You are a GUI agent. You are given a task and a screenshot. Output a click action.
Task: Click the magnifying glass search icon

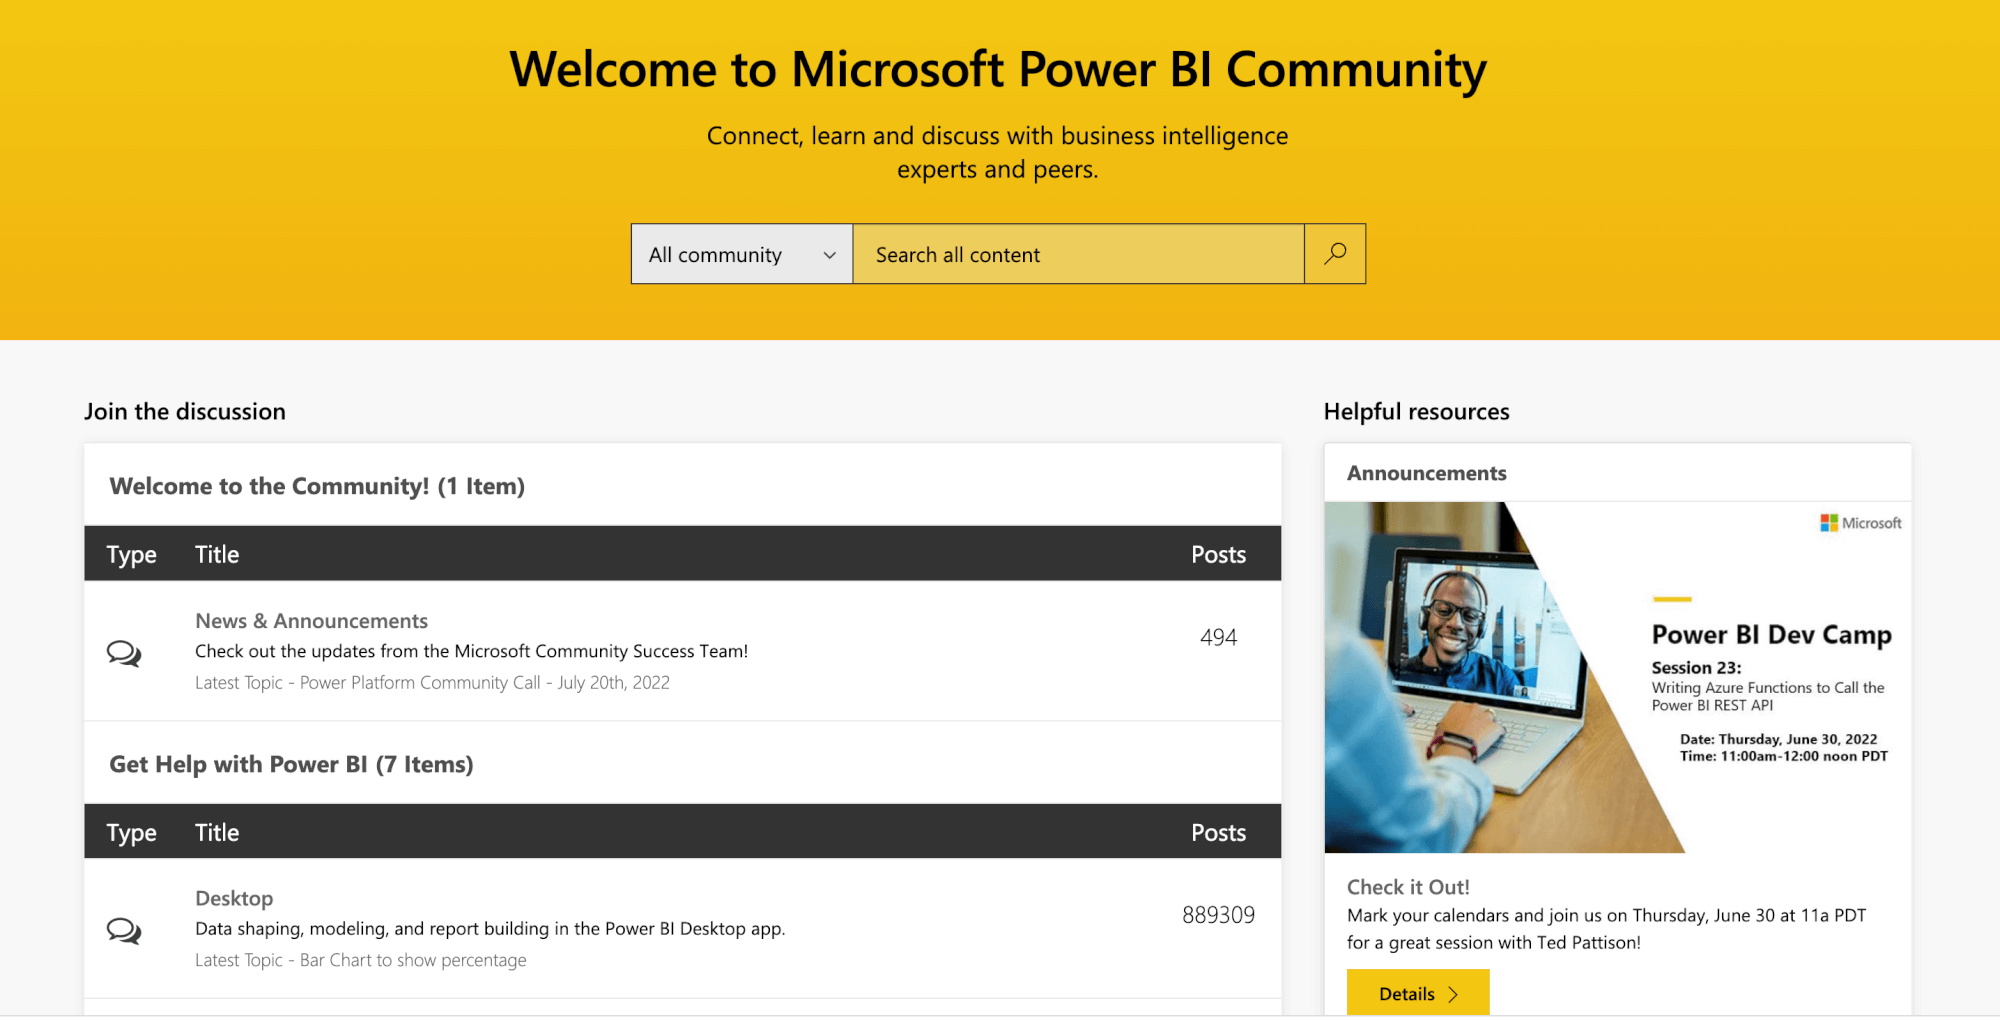(1335, 254)
